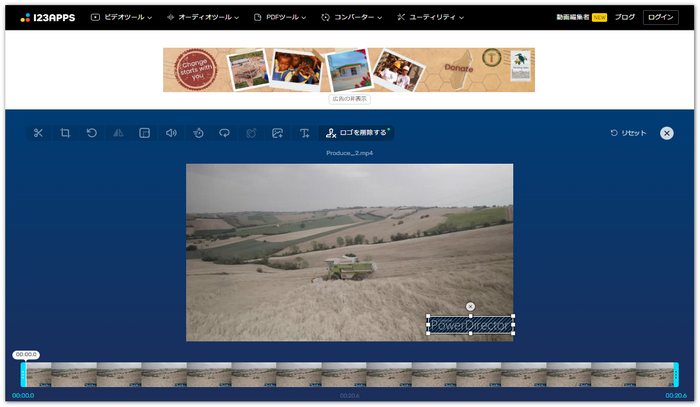
Task: Click the add image tool icon
Action: 278,133
